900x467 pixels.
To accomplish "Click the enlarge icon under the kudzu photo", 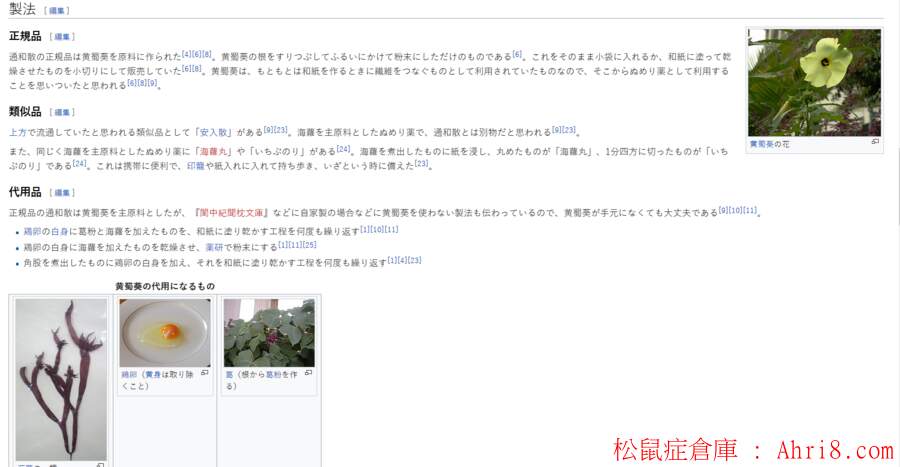I will [308, 373].
